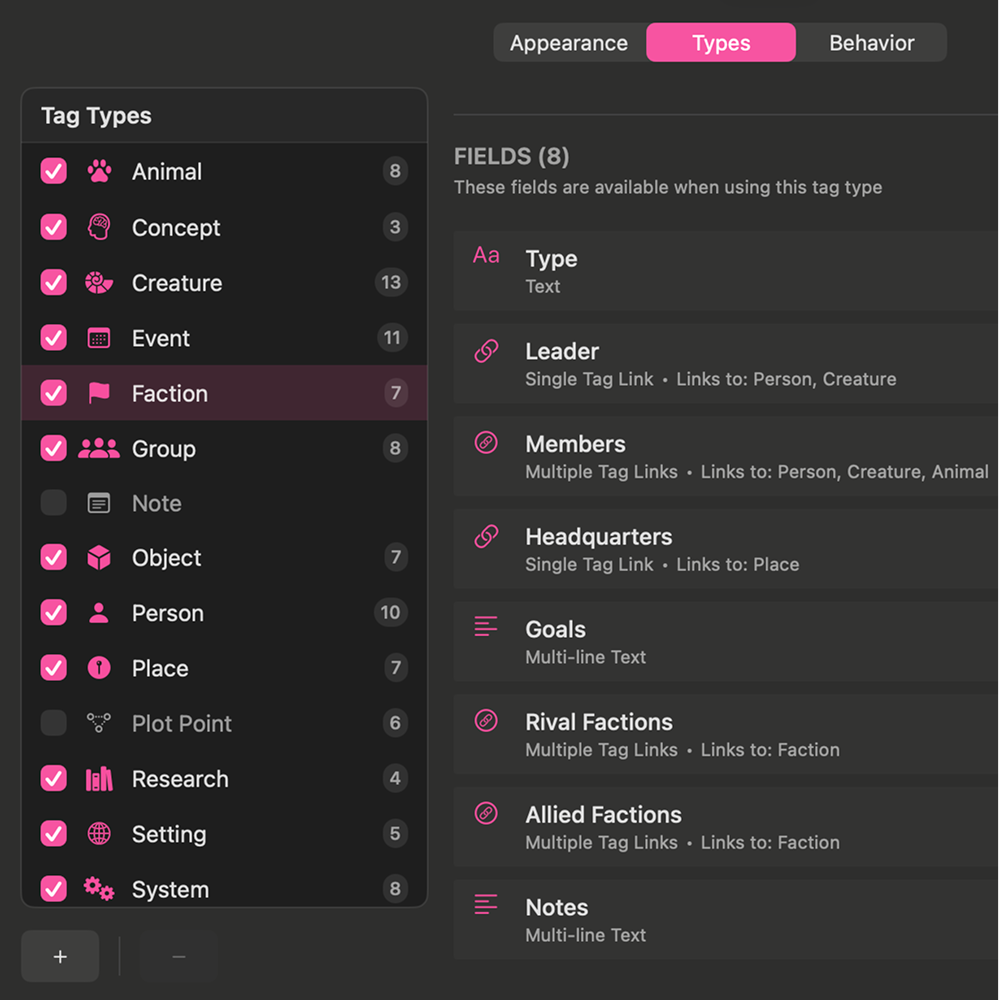Open the Behavior tab
This screenshot has height=1000, width=1000.
coord(871,42)
